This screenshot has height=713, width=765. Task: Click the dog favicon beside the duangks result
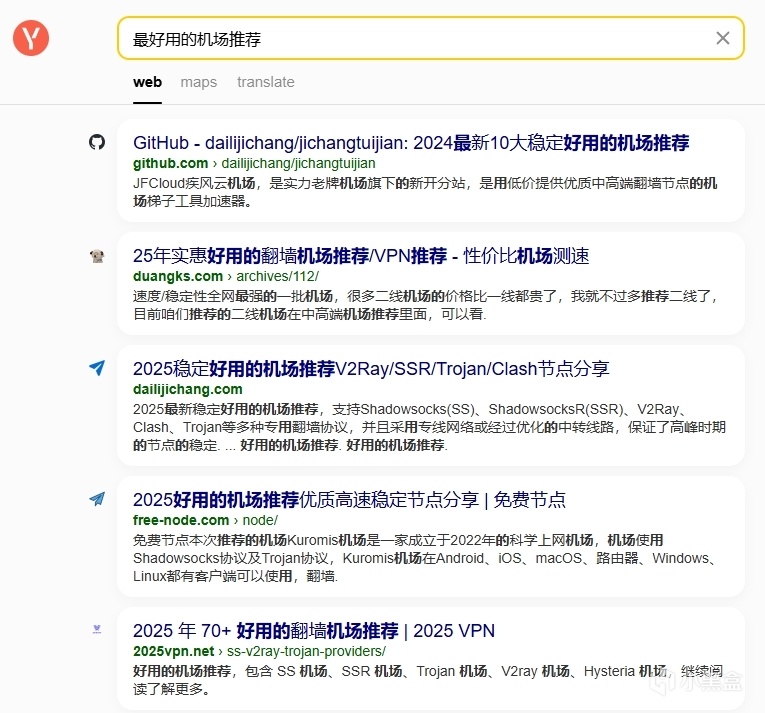coord(97,256)
